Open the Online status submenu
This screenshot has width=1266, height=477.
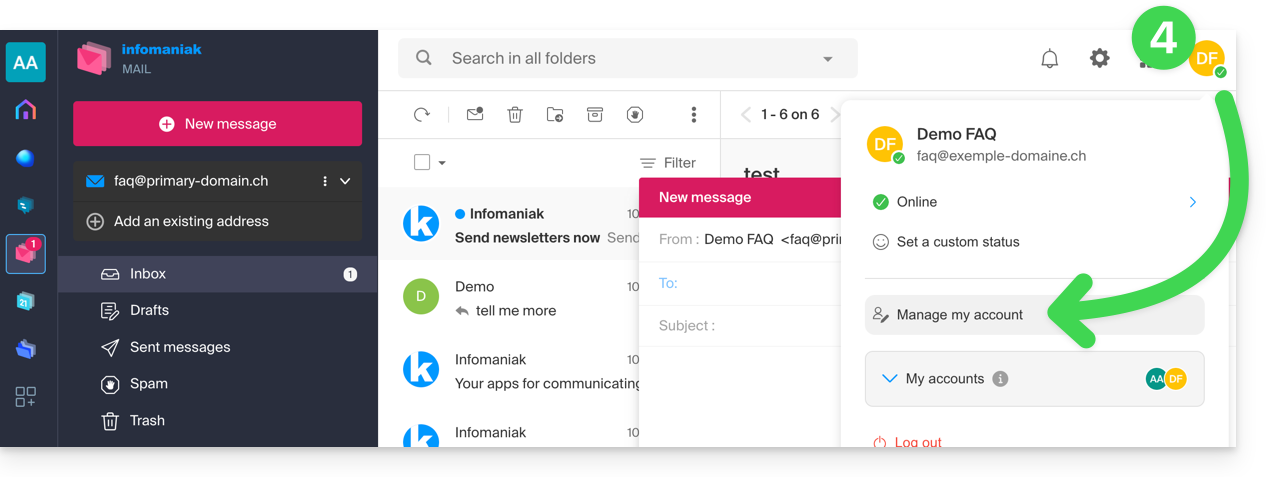(x=1192, y=202)
